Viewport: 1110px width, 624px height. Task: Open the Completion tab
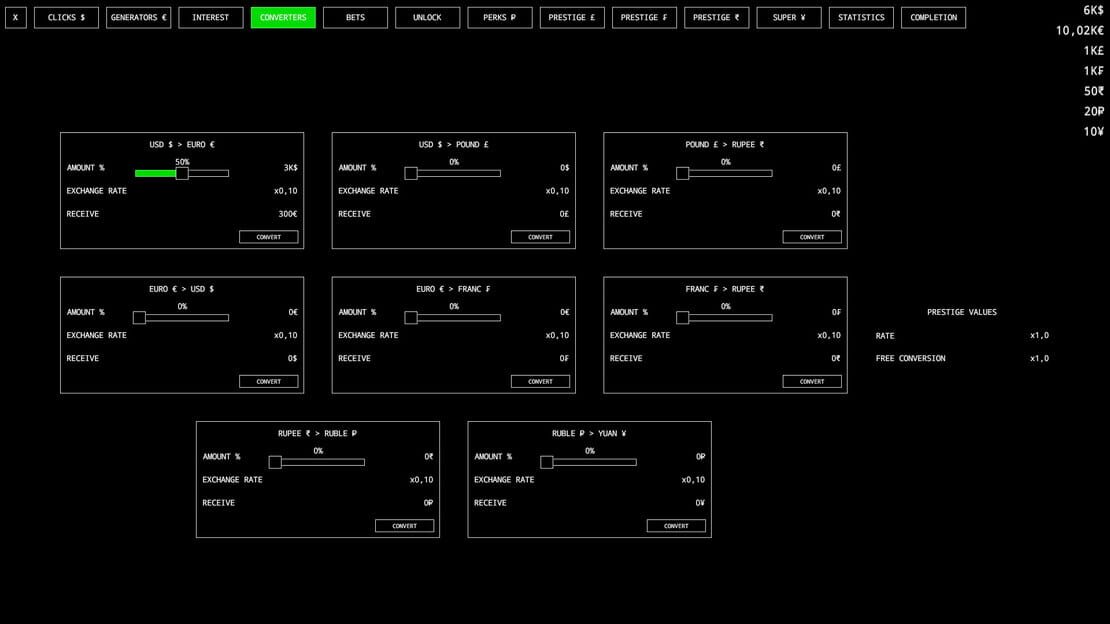933,18
